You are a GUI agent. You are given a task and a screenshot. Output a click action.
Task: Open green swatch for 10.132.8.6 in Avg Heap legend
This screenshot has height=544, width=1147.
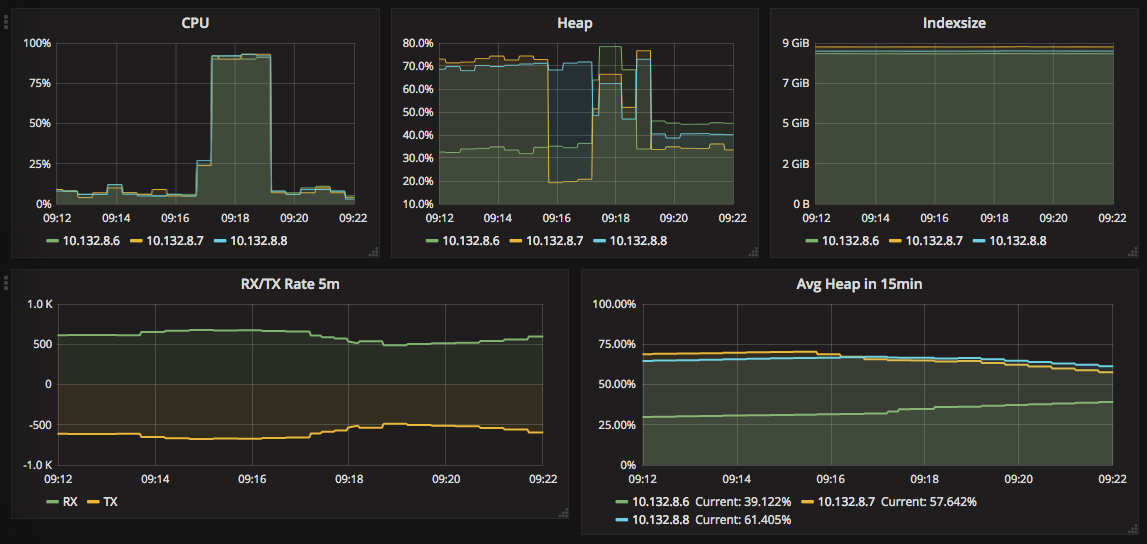622,502
